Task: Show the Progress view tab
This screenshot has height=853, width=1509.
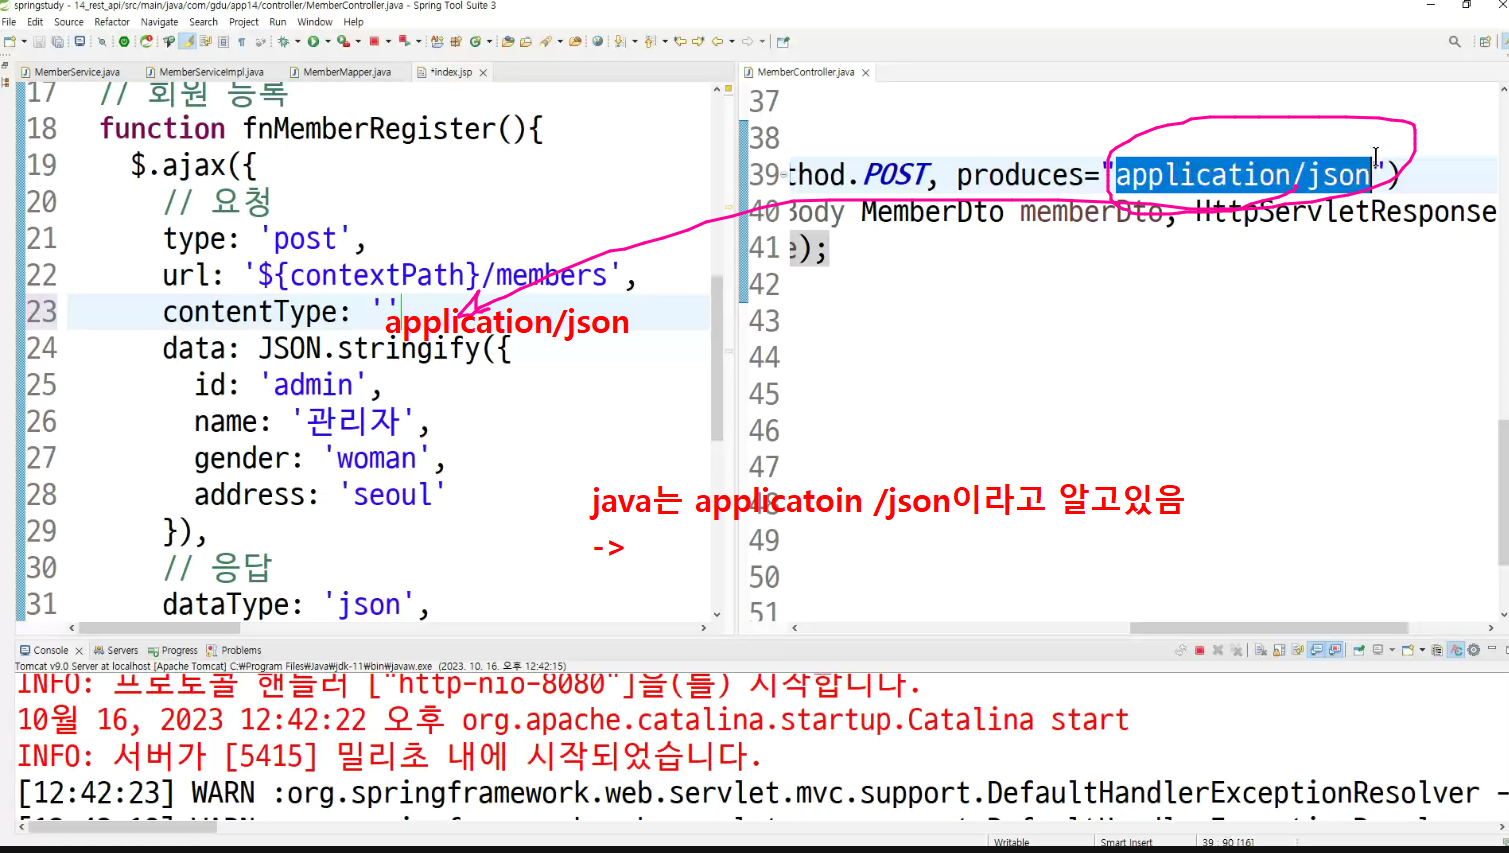Action: click(x=173, y=650)
